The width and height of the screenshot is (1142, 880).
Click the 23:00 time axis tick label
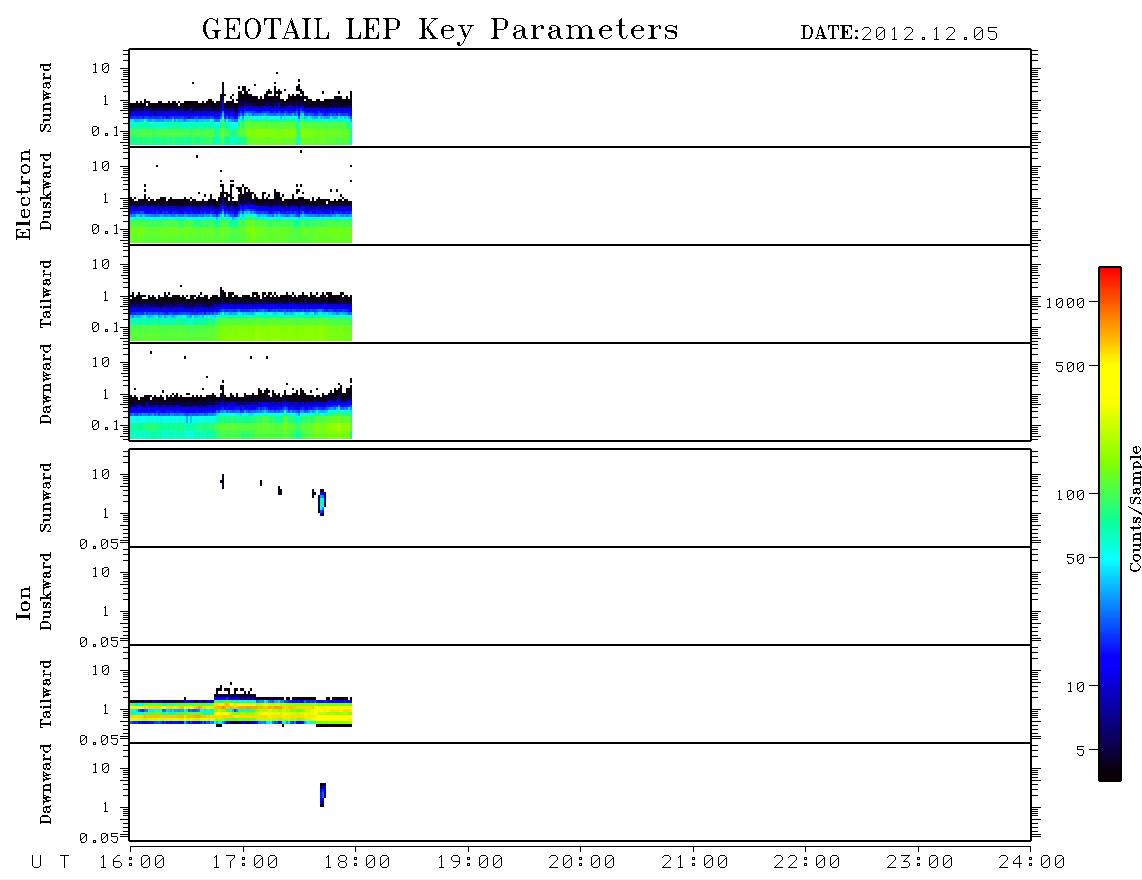(x=920, y=863)
